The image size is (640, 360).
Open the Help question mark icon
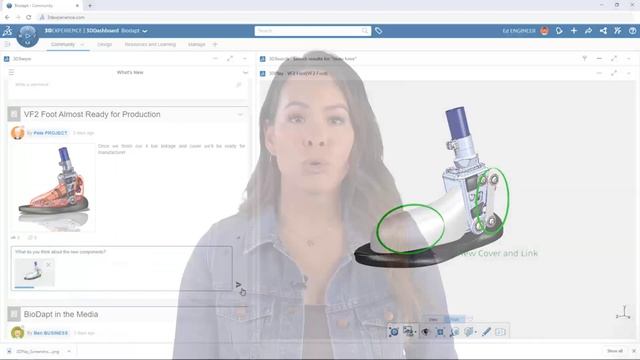632,31
